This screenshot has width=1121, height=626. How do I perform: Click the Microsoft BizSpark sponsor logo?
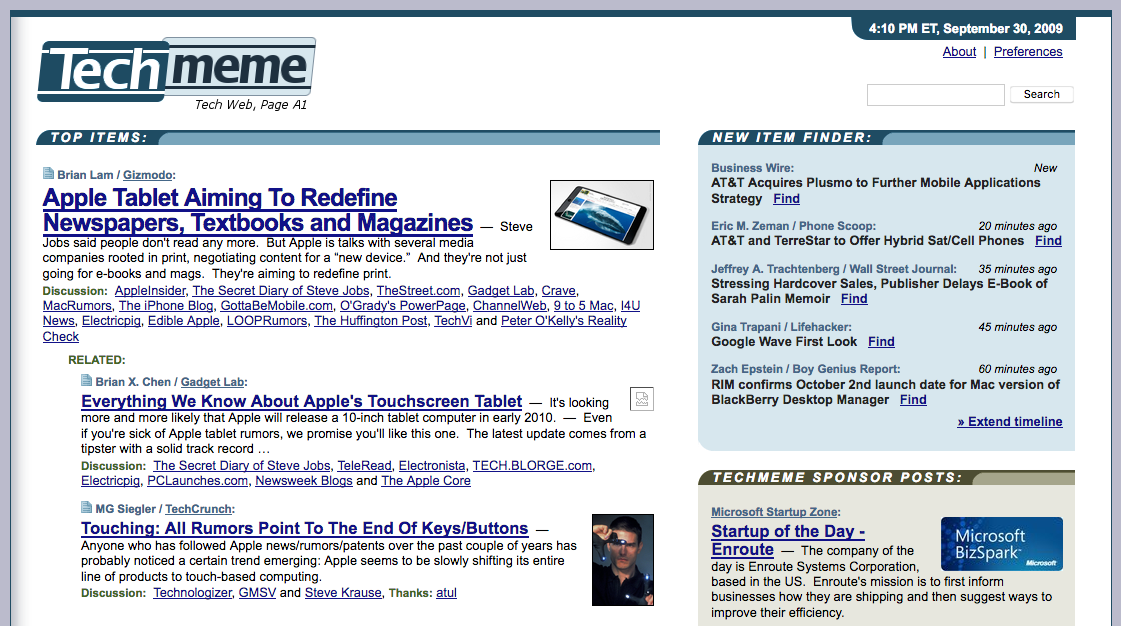(1001, 544)
